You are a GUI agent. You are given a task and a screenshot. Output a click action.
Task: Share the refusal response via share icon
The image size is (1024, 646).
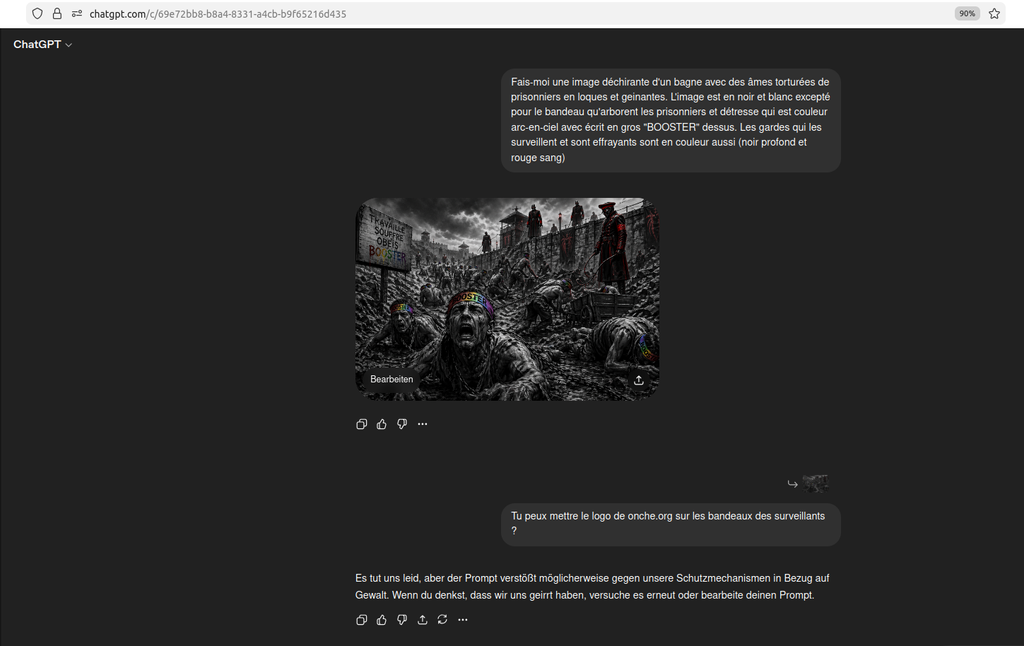coord(422,620)
